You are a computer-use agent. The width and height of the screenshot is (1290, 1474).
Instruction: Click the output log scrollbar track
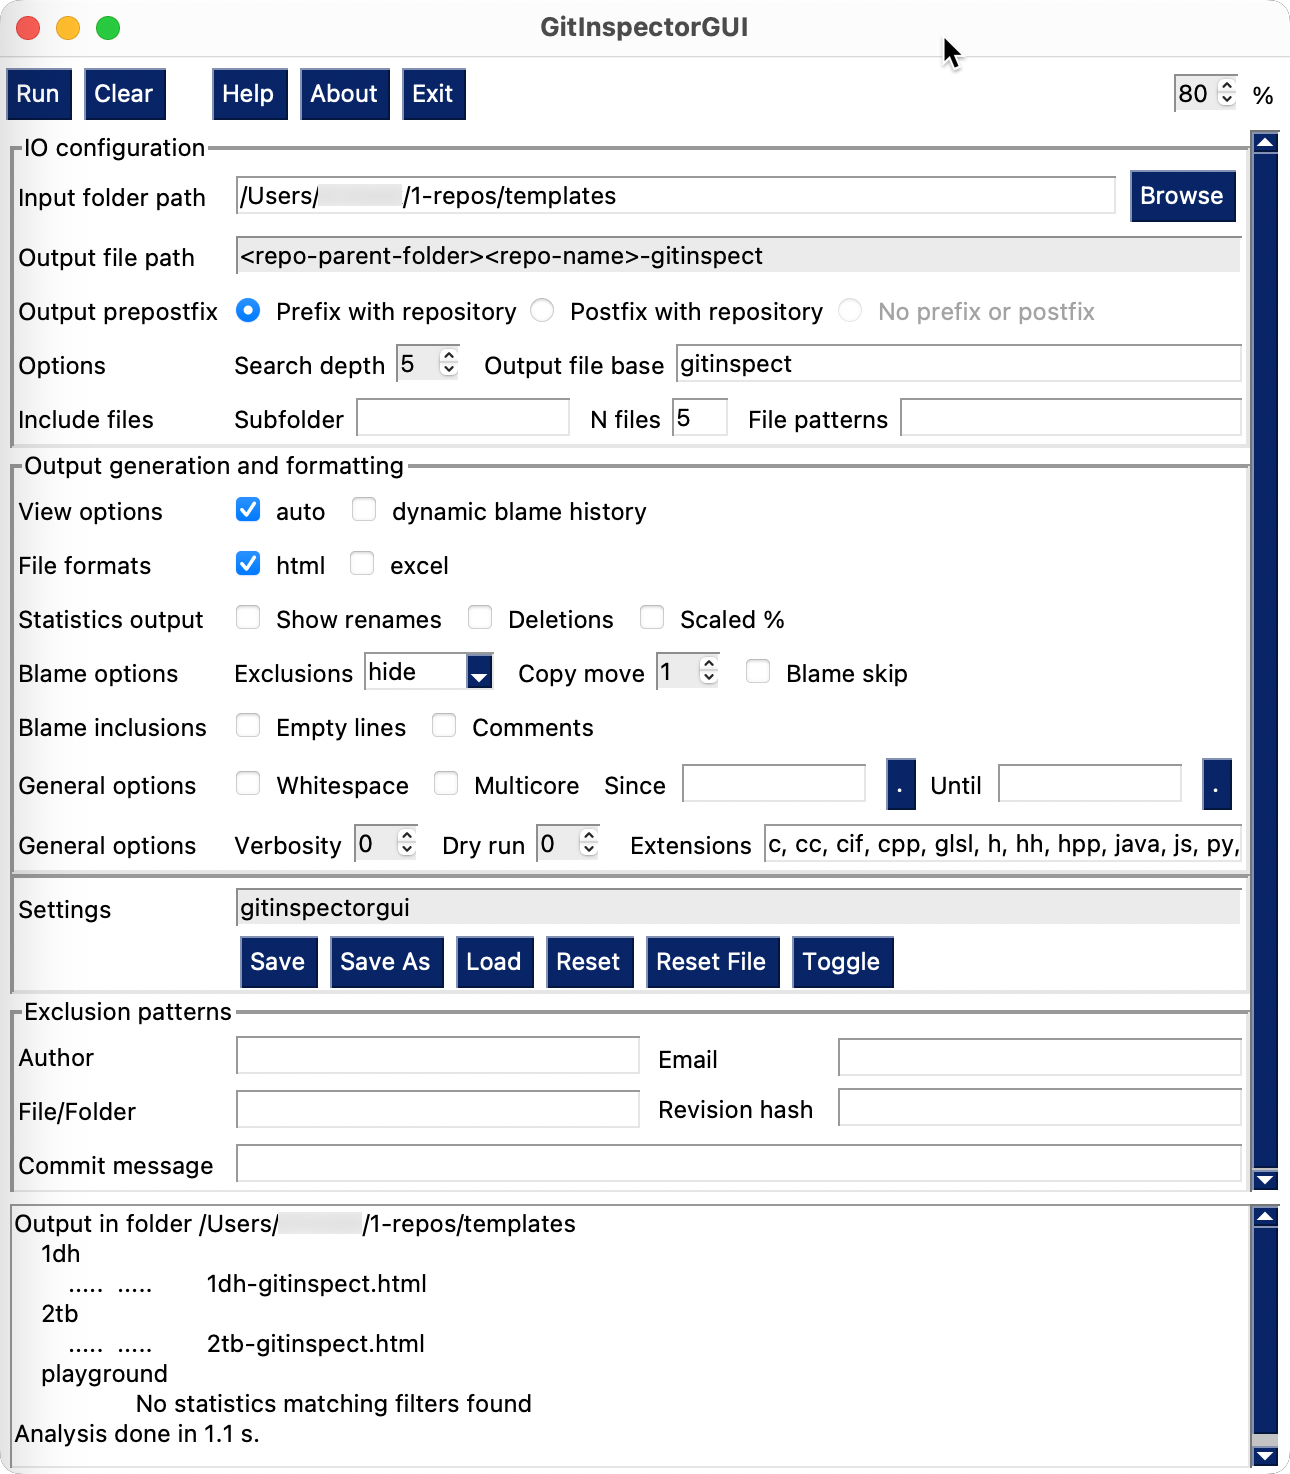1265,1336
